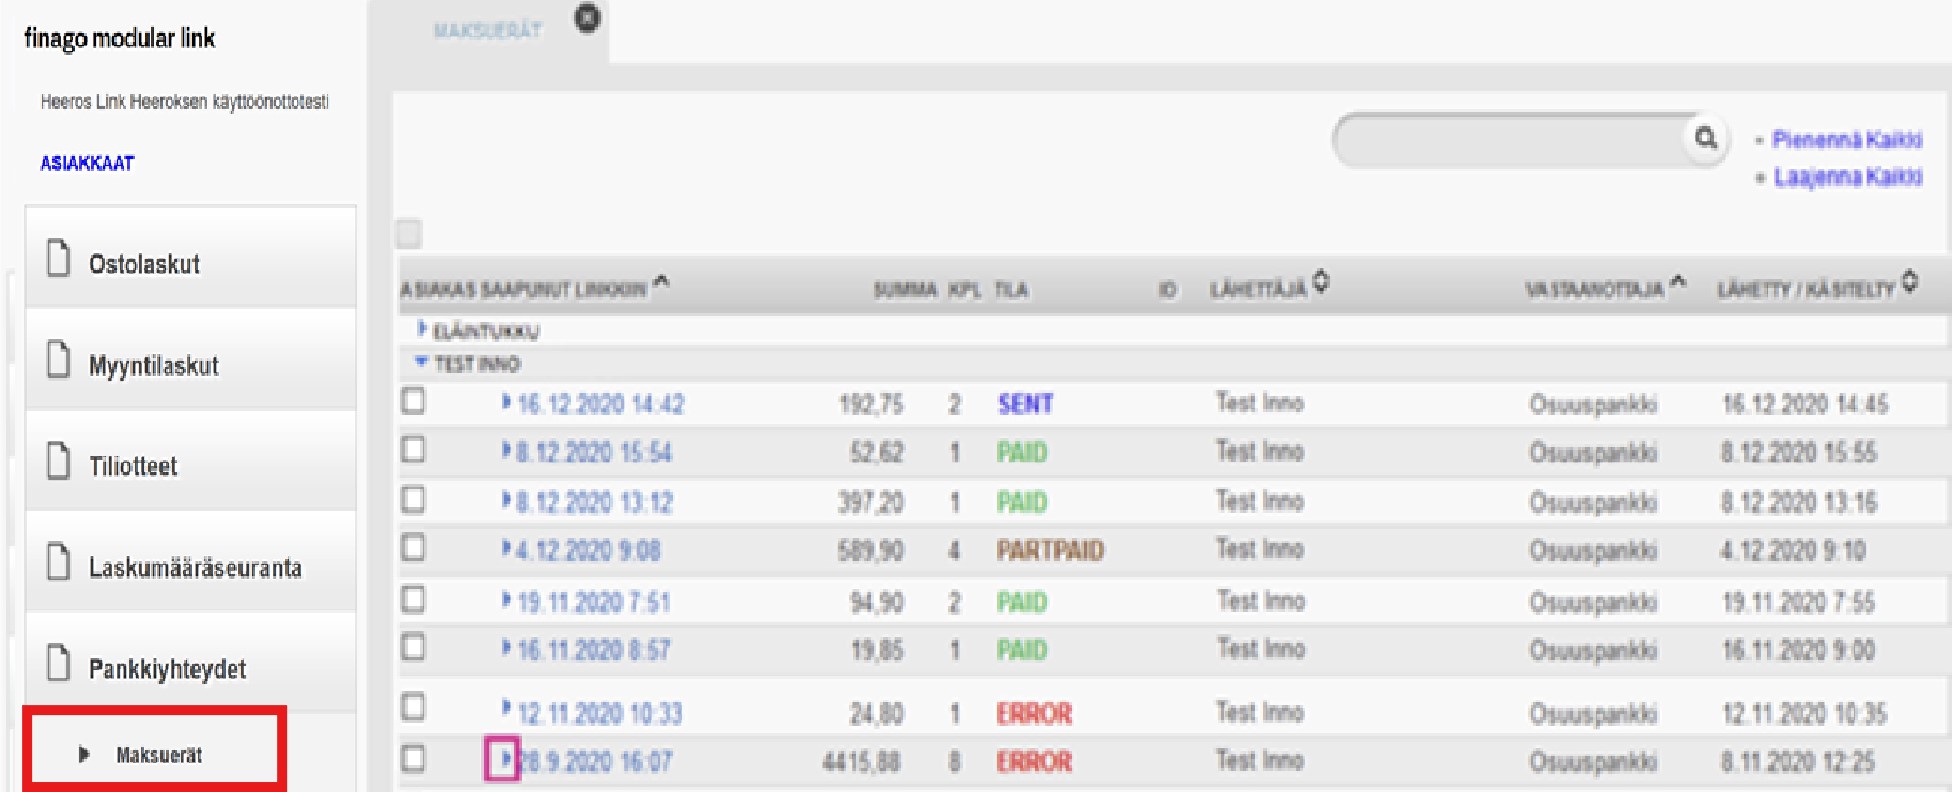Sort by Asiakas saapunut linkkiin arrow

pos(661,285)
